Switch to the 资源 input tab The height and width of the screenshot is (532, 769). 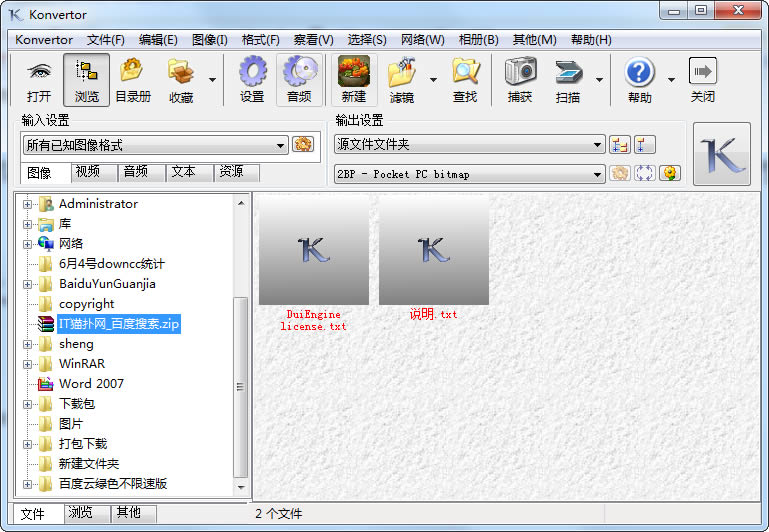click(237, 172)
